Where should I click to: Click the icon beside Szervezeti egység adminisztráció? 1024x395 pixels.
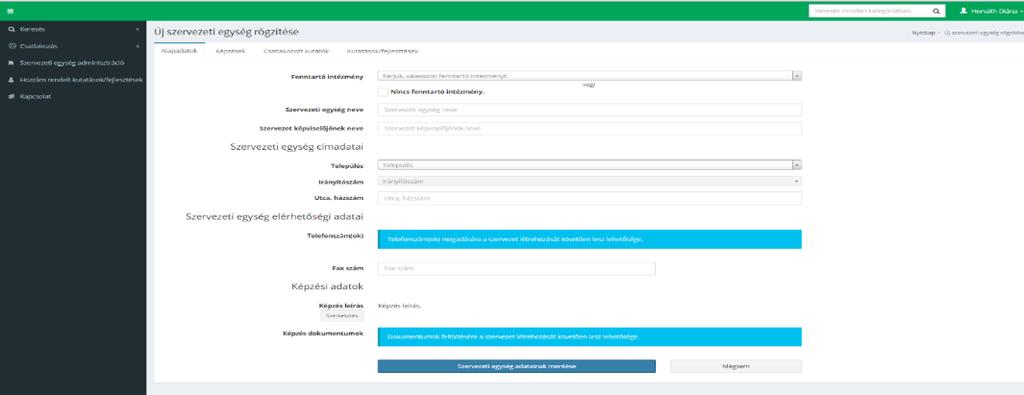(x=12, y=63)
